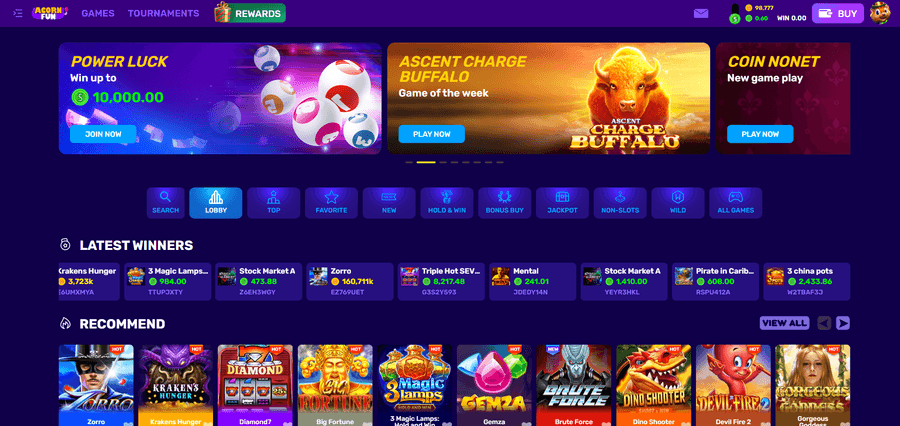900x426 pixels.
Task: Open the Zorro game thumbnail
Action: coord(96,385)
